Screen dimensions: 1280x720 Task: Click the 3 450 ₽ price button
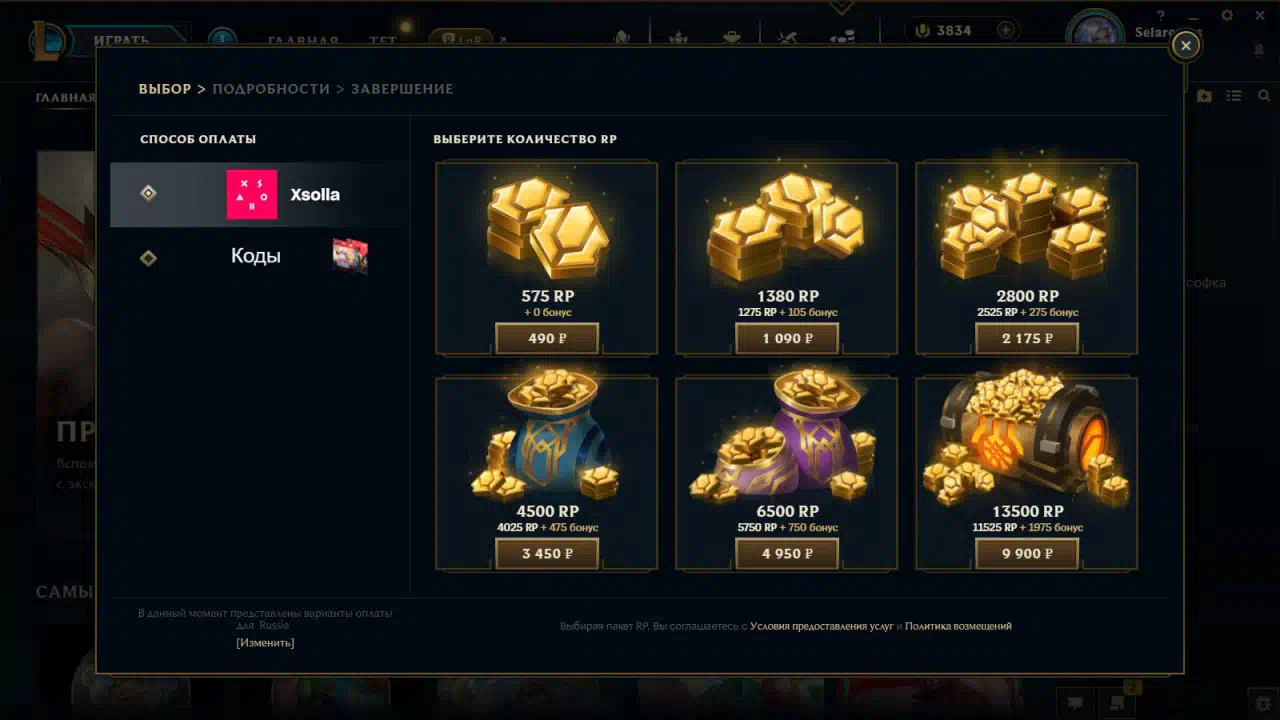tap(547, 553)
